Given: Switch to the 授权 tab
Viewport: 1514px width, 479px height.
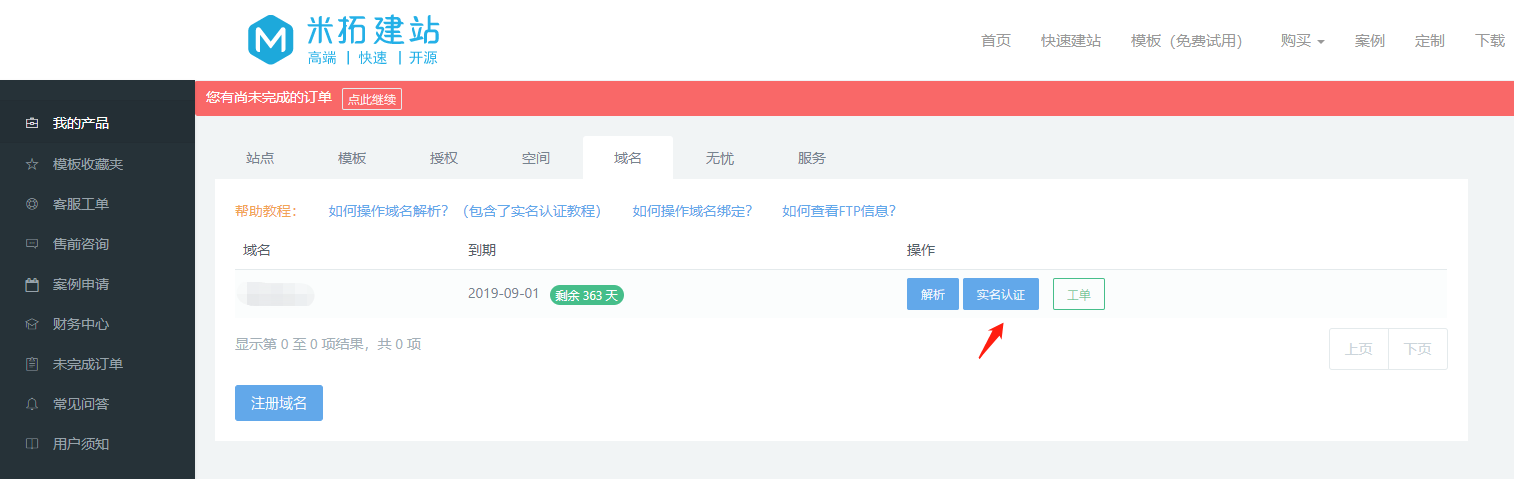Looking at the screenshot, I should (x=444, y=158).
